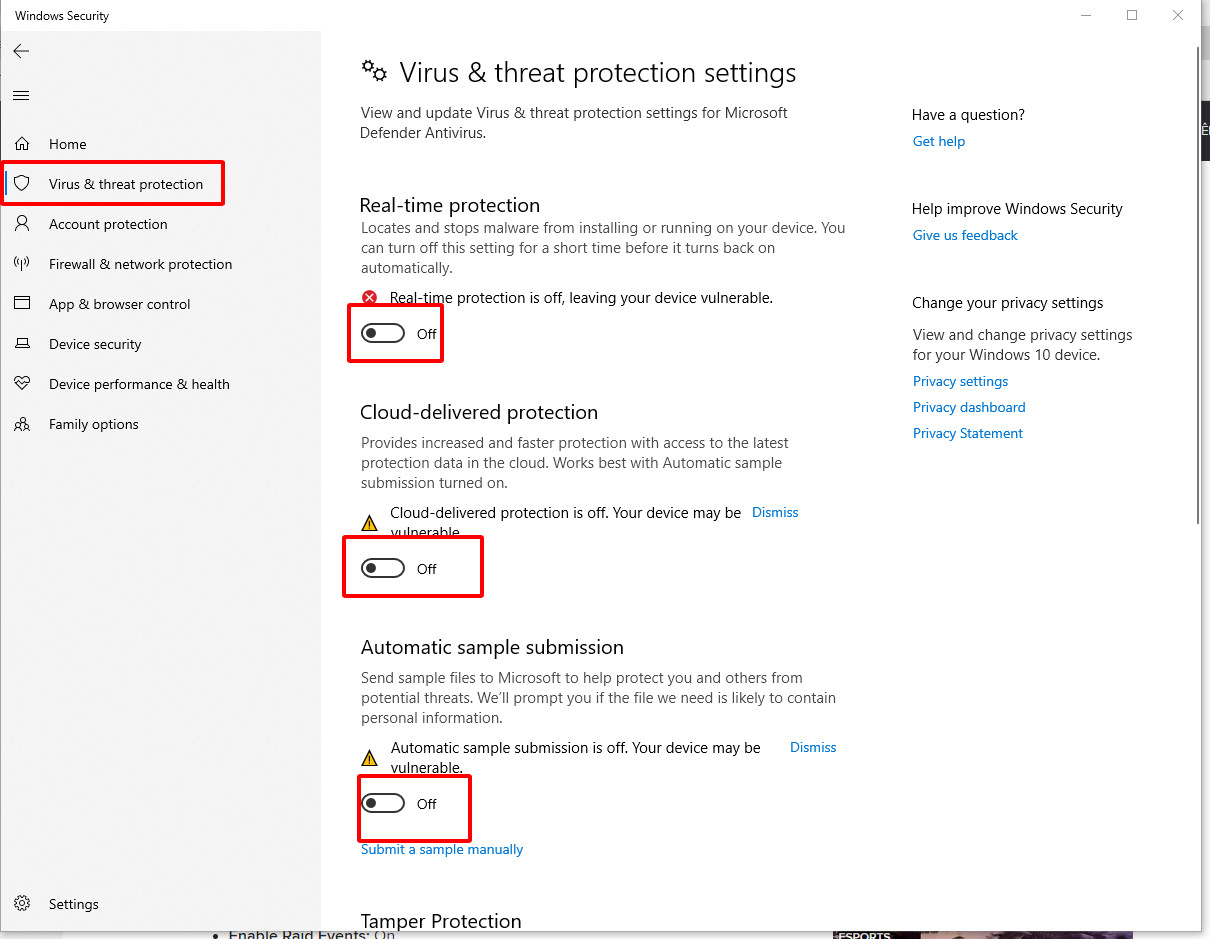Enable the Cloud-delivered protection switch
1210x939 pixels.
pos(383,569)
